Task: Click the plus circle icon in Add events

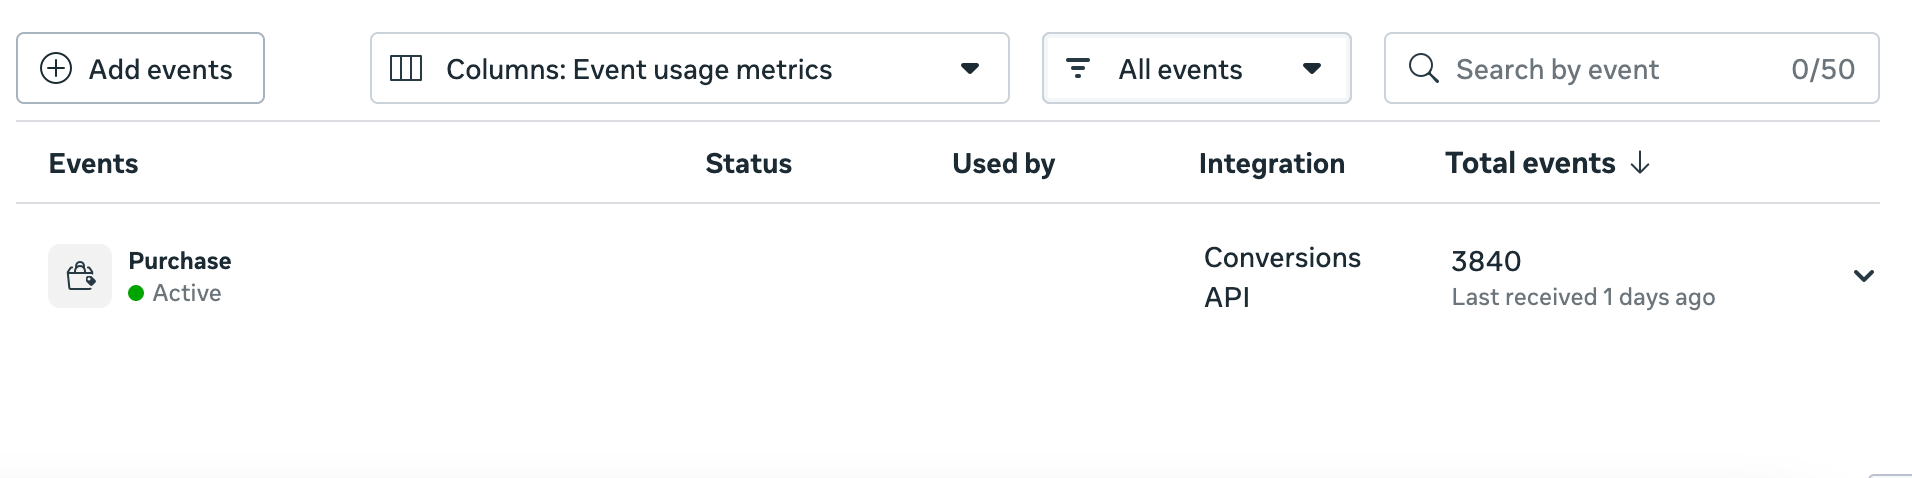Action: click(56, 68)
